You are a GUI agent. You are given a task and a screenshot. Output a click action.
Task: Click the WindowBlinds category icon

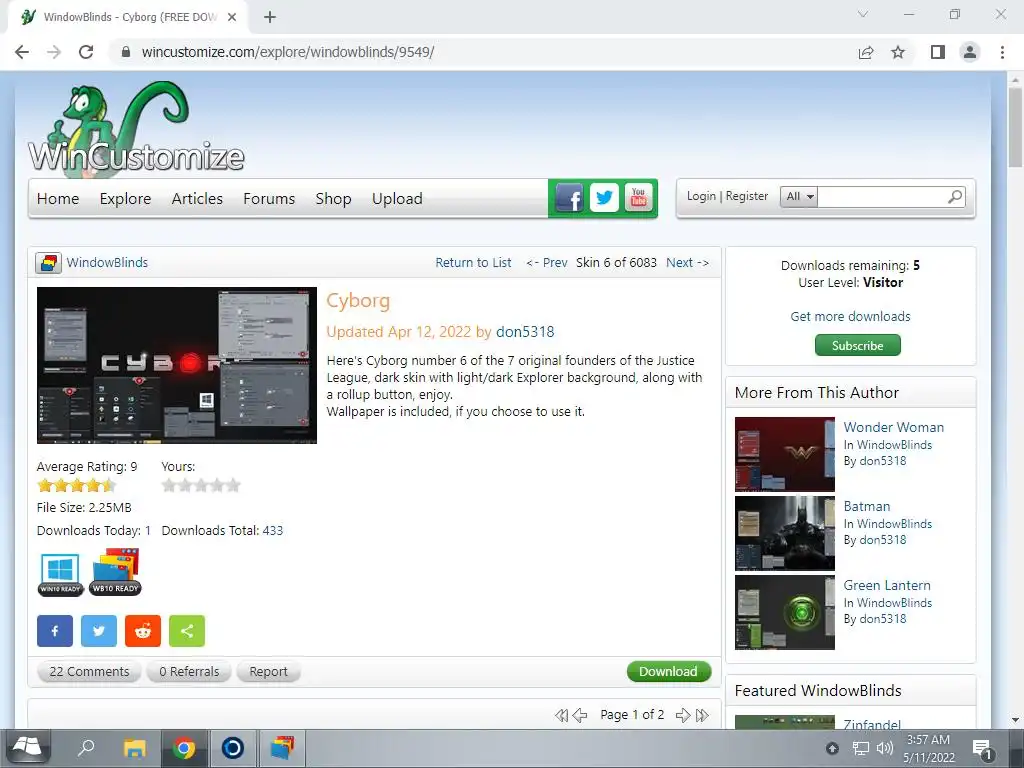[x=48, y=263]
